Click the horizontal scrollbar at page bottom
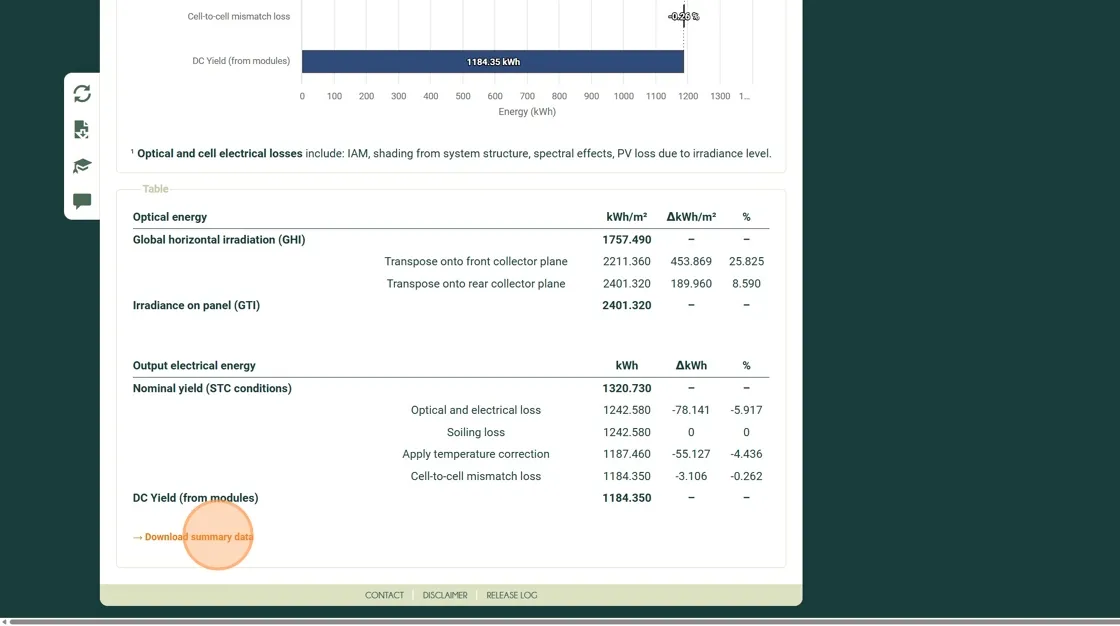This screenshot has height=626, width=1120. (560, 621)
